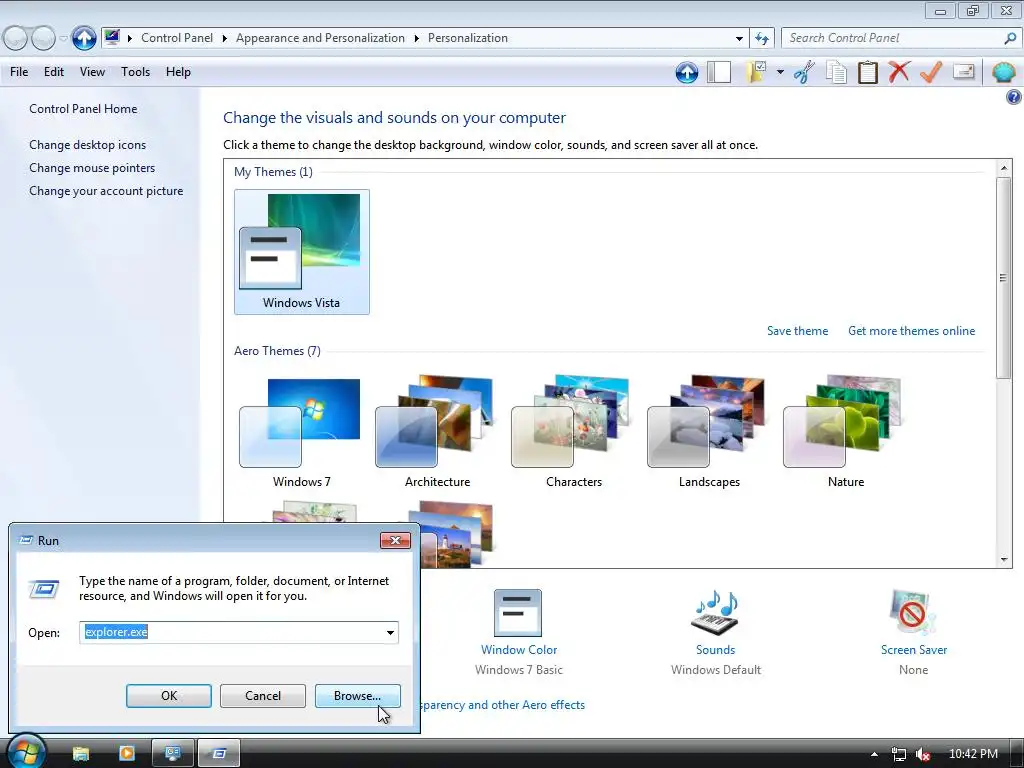
Task: Click Cancel in Run dialog
Action: (263, 696)
